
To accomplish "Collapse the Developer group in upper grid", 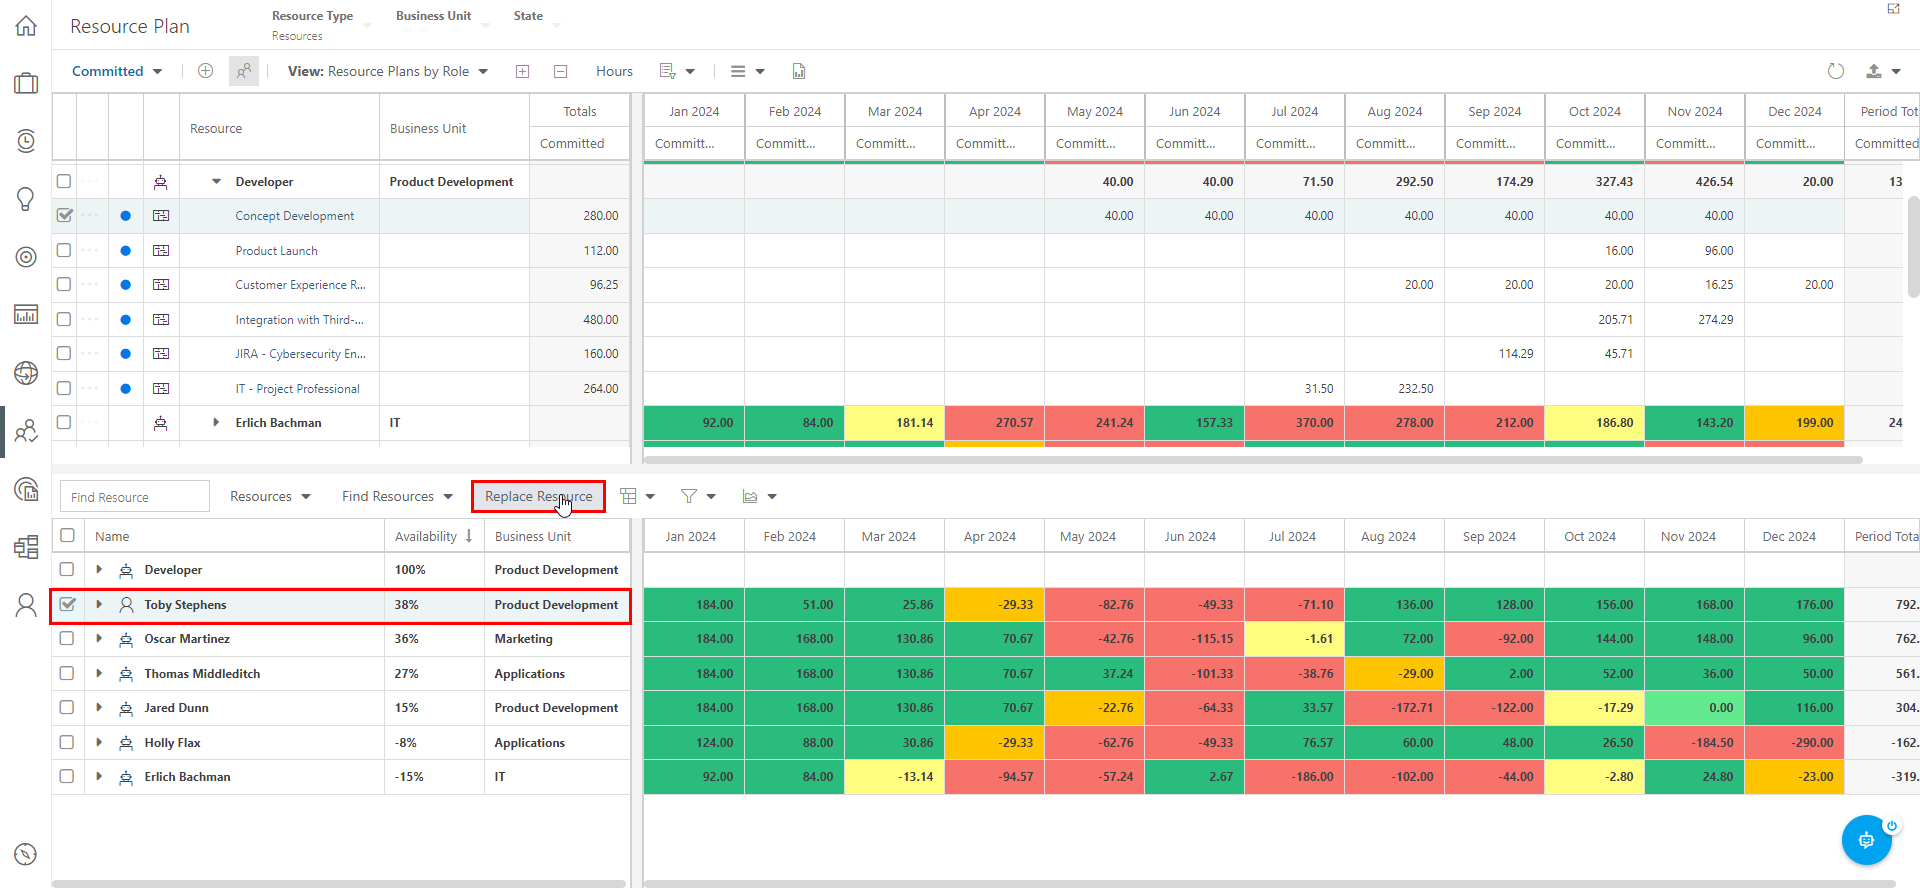I will coord(216,181).
